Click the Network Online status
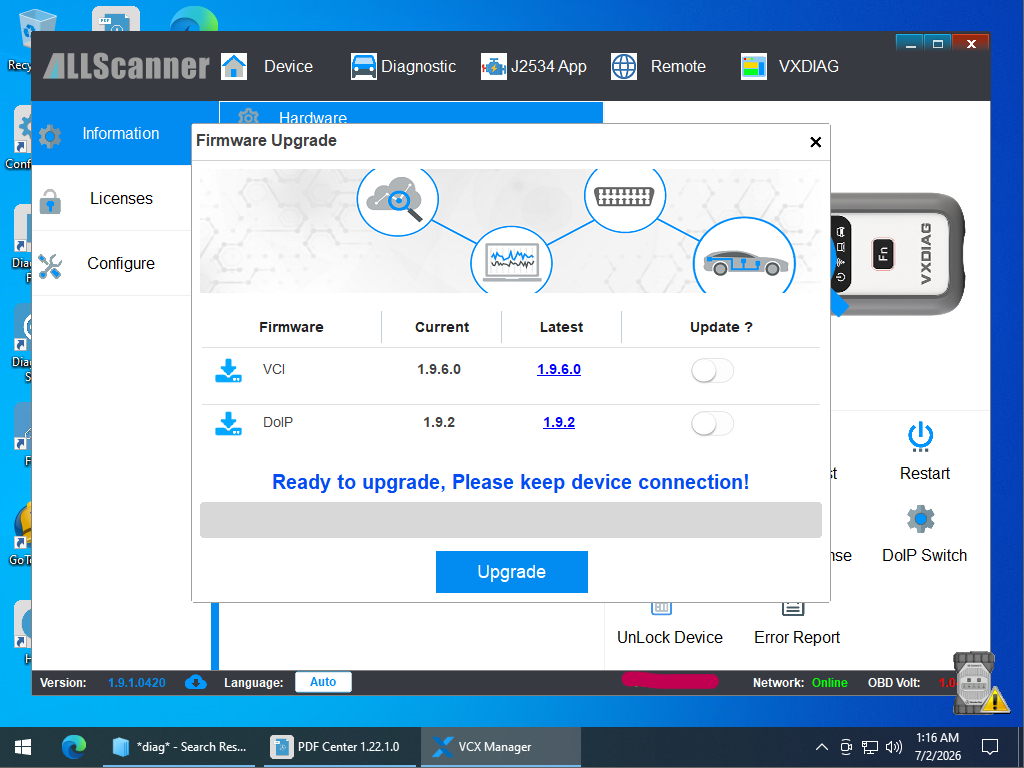 [x=829, y=682]
